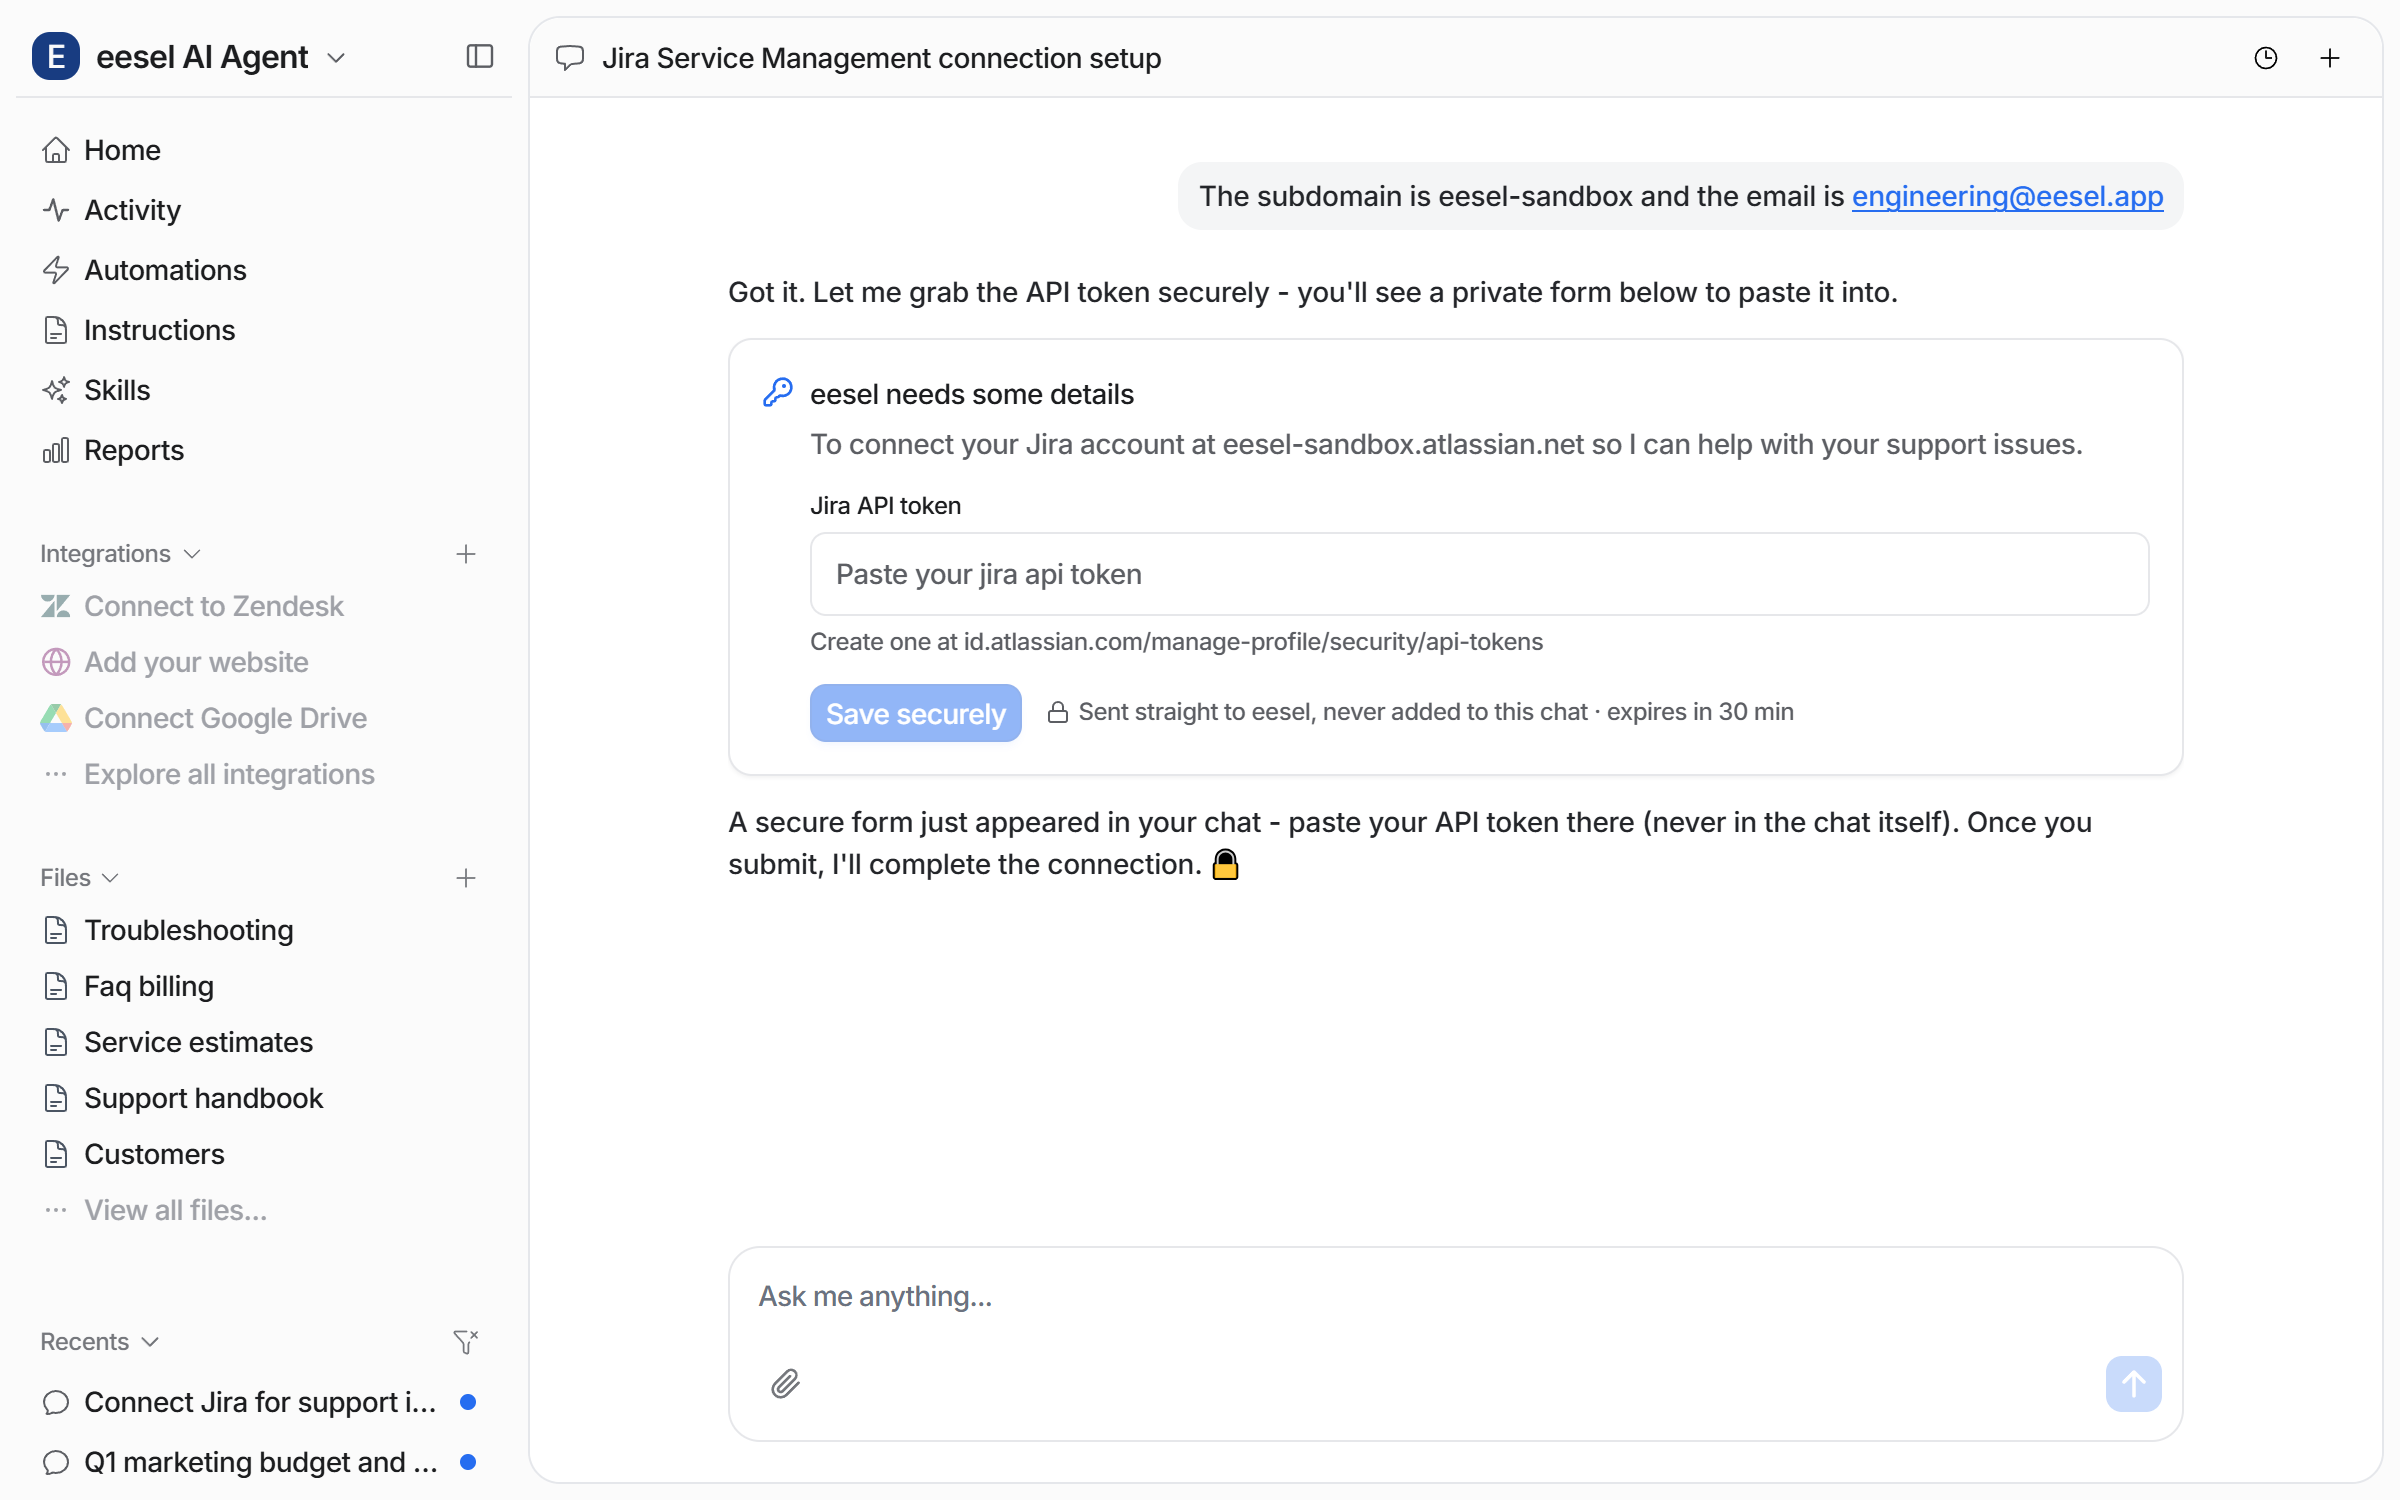Add a new integration plus icon
This screenshot has height=1500, width=2400.
pyautogui.click(x=466, y=554)
